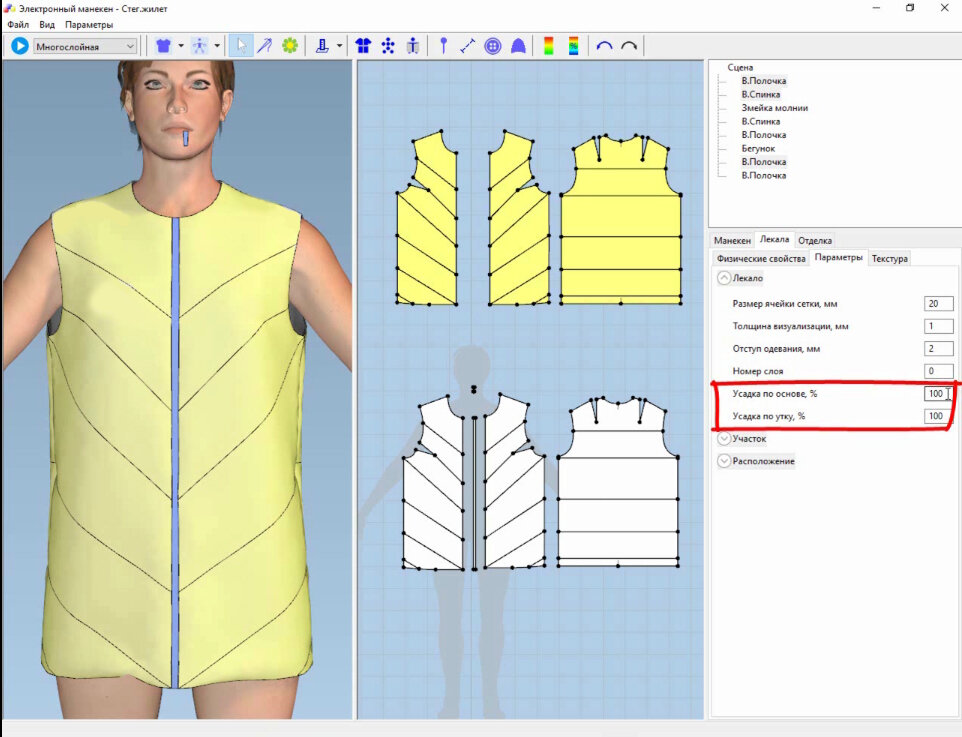Select the pin tool icon
The image size is (962, 737).
(x=444, y=46)
